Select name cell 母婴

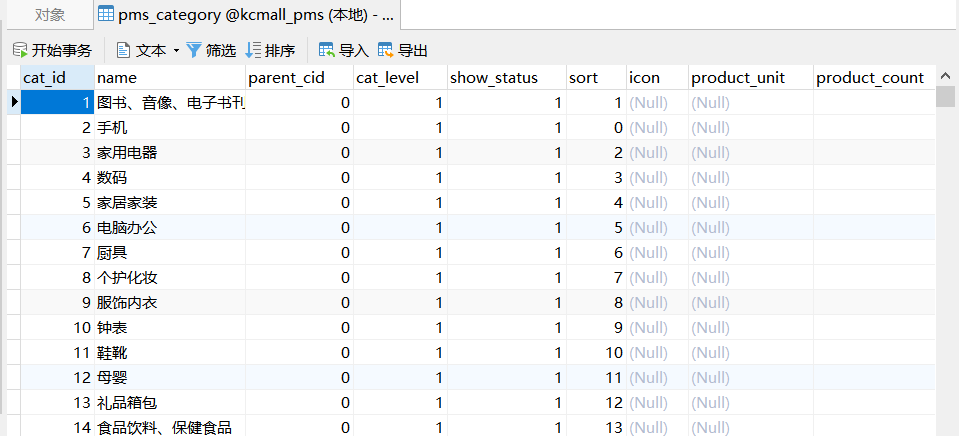170,377
